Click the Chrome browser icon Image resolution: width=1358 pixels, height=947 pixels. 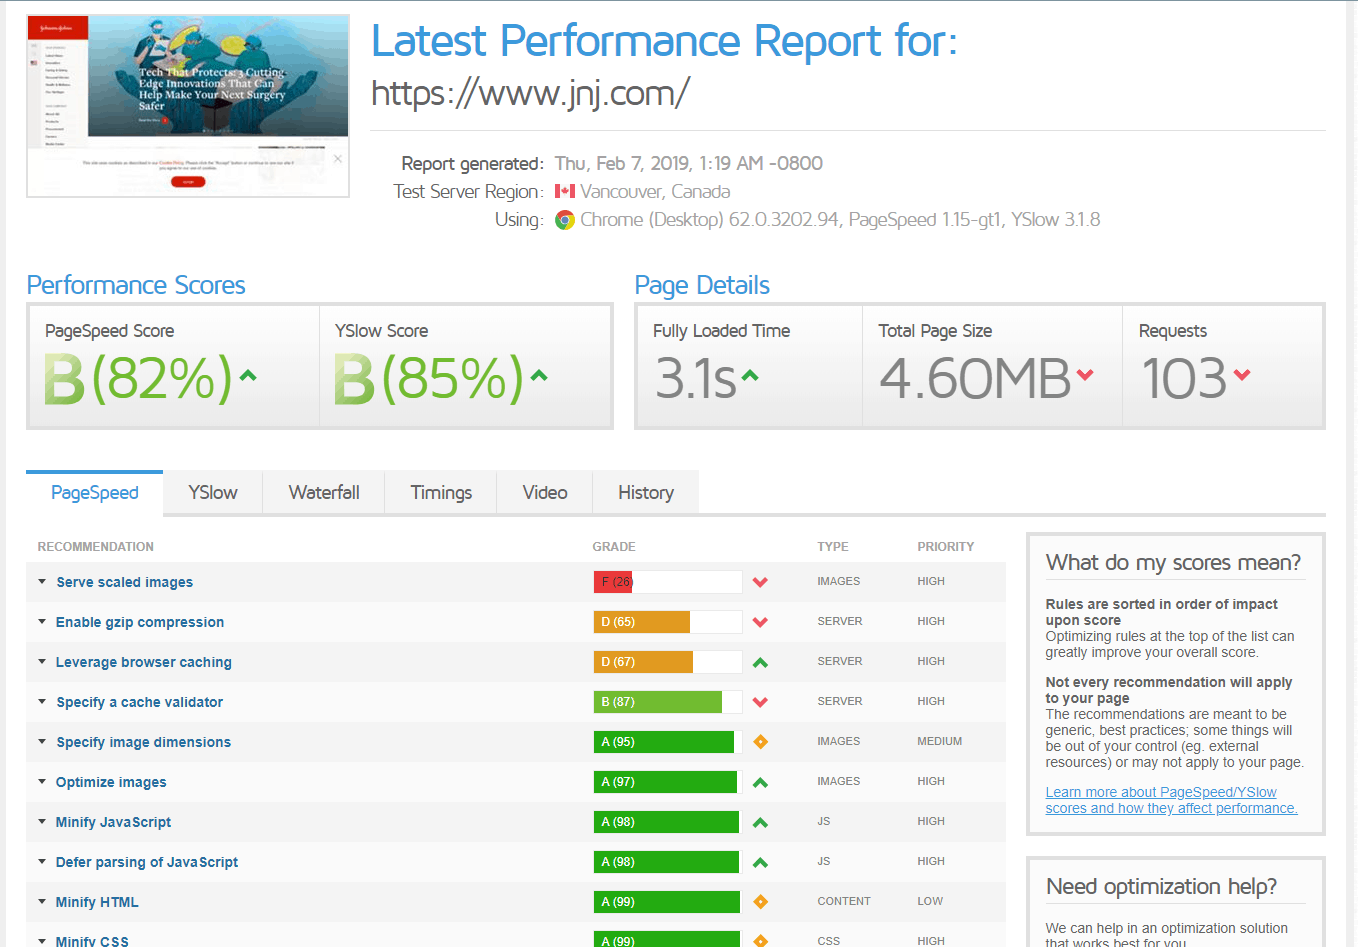[565, 220]
